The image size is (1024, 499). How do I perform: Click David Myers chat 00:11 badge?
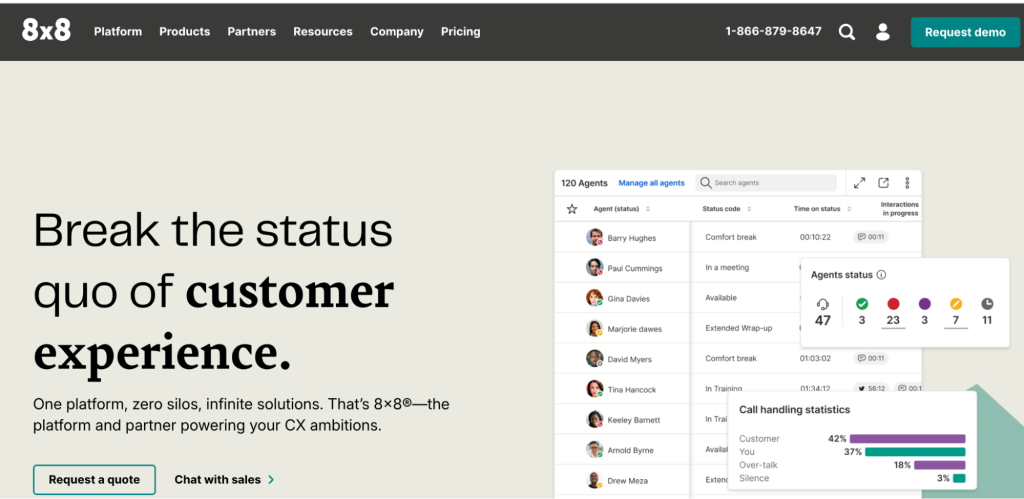871,358
